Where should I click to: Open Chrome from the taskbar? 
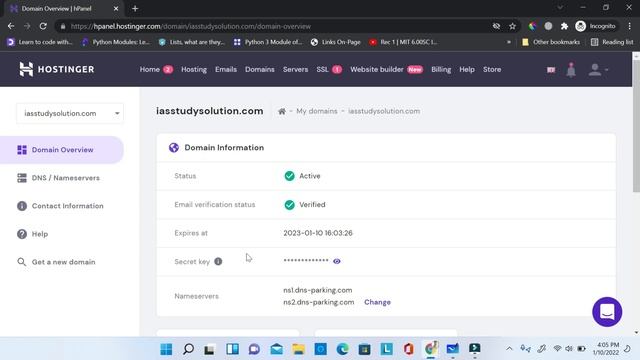431,349
